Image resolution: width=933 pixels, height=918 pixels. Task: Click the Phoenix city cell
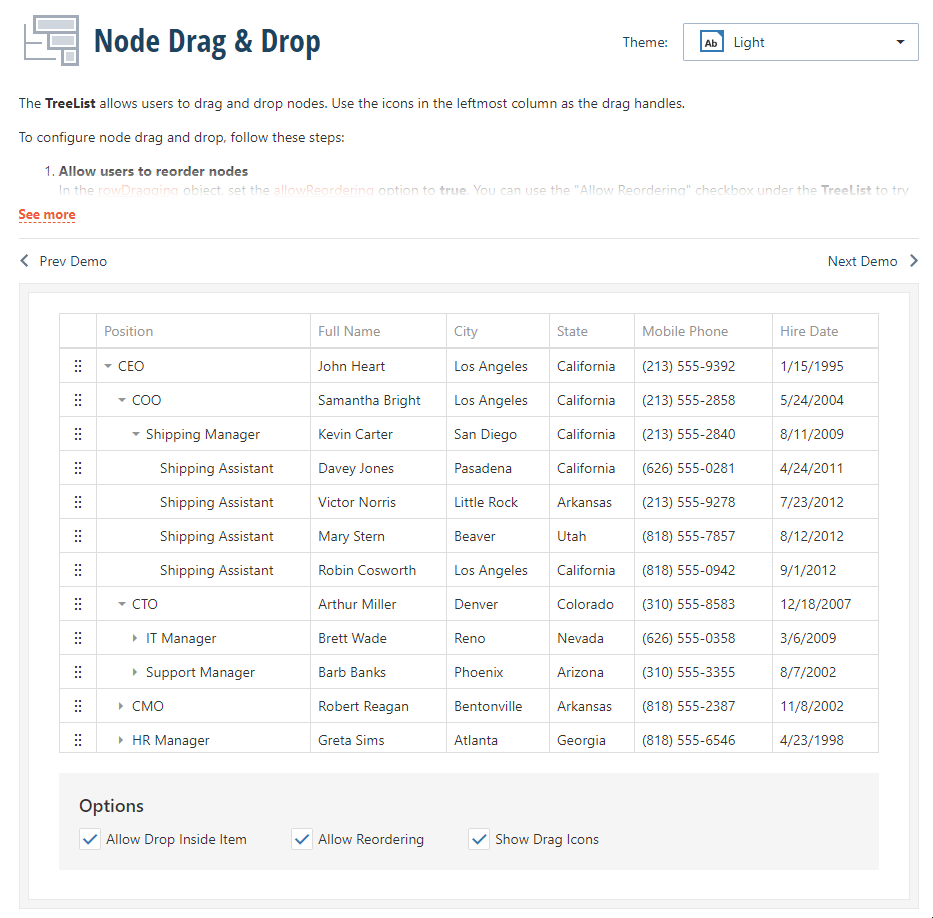point(498,672)
